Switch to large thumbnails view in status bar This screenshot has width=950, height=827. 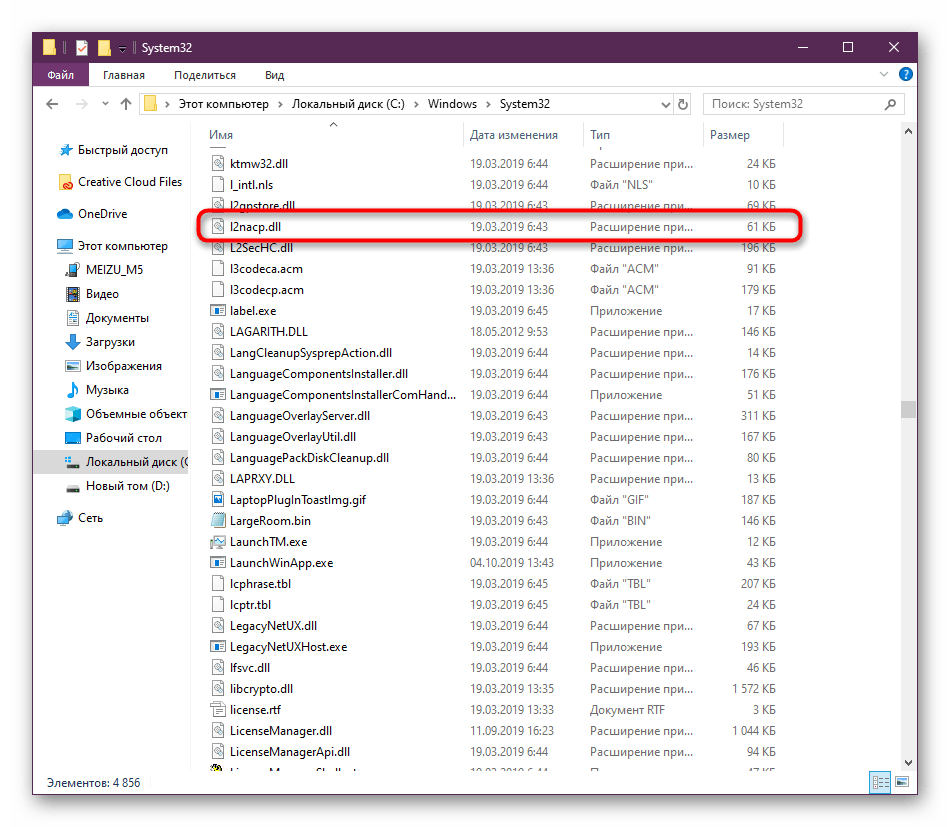pos(902,782)
